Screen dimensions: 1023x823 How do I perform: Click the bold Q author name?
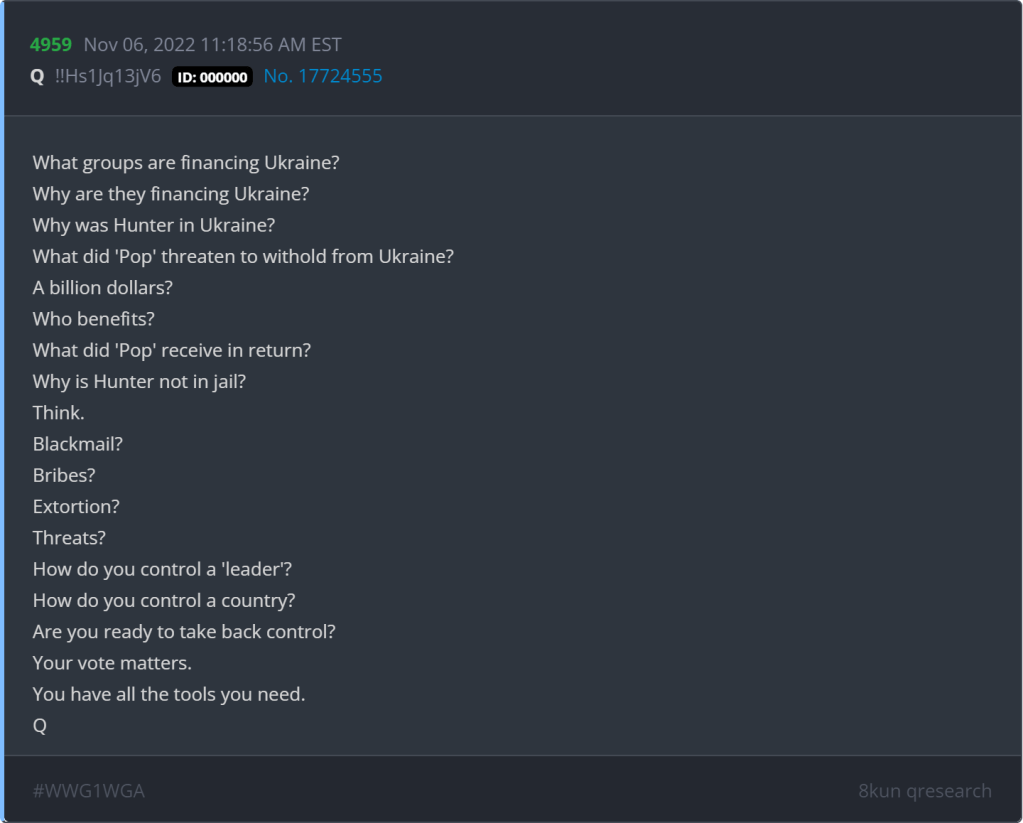37,76
